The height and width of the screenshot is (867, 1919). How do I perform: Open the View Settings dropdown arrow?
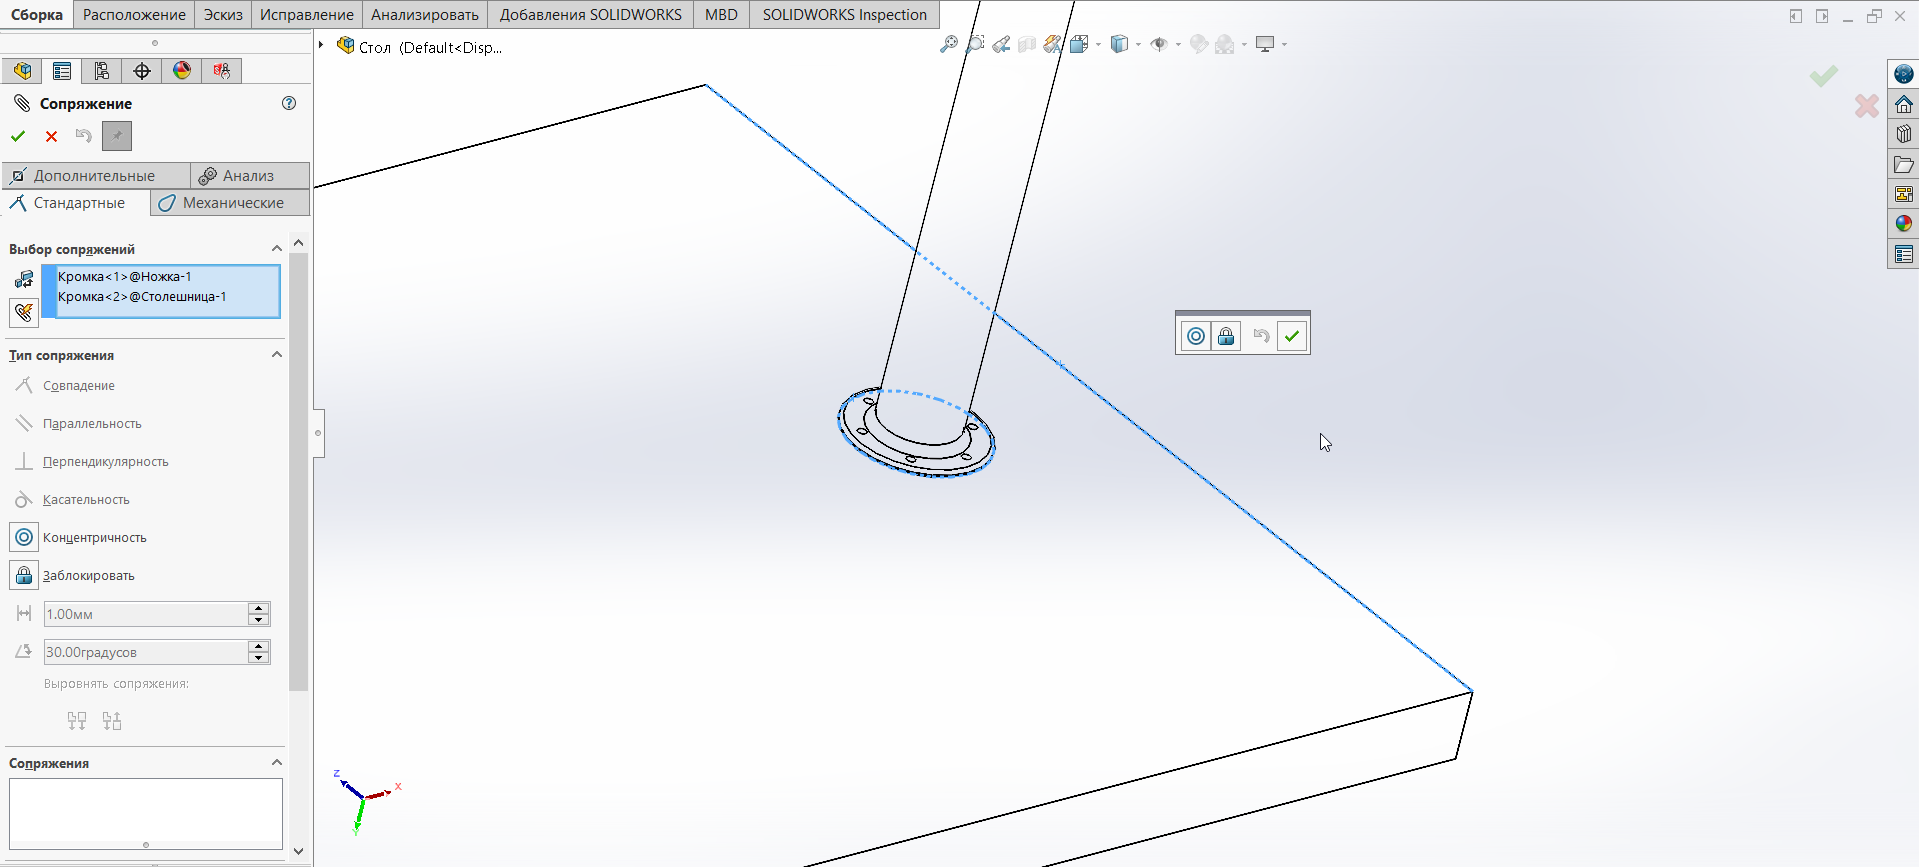pos(1284,44)
